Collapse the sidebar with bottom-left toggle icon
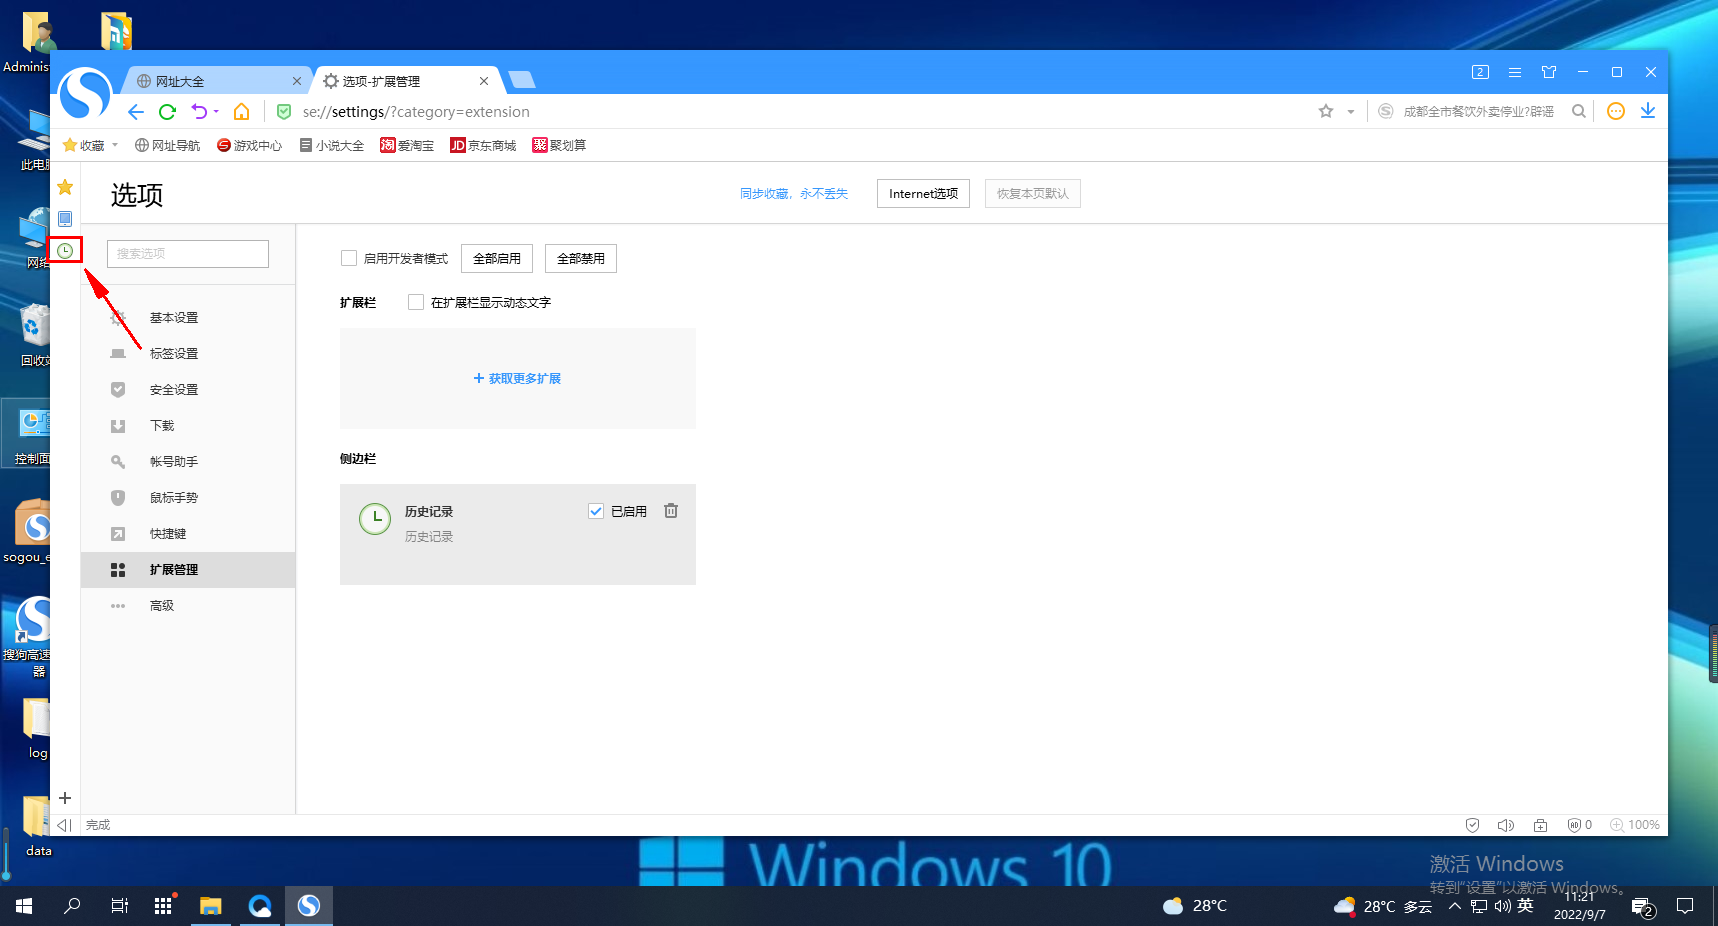The height and width of the screenshot is (926, 1718). pyautogui.click(x=65, y=825)
